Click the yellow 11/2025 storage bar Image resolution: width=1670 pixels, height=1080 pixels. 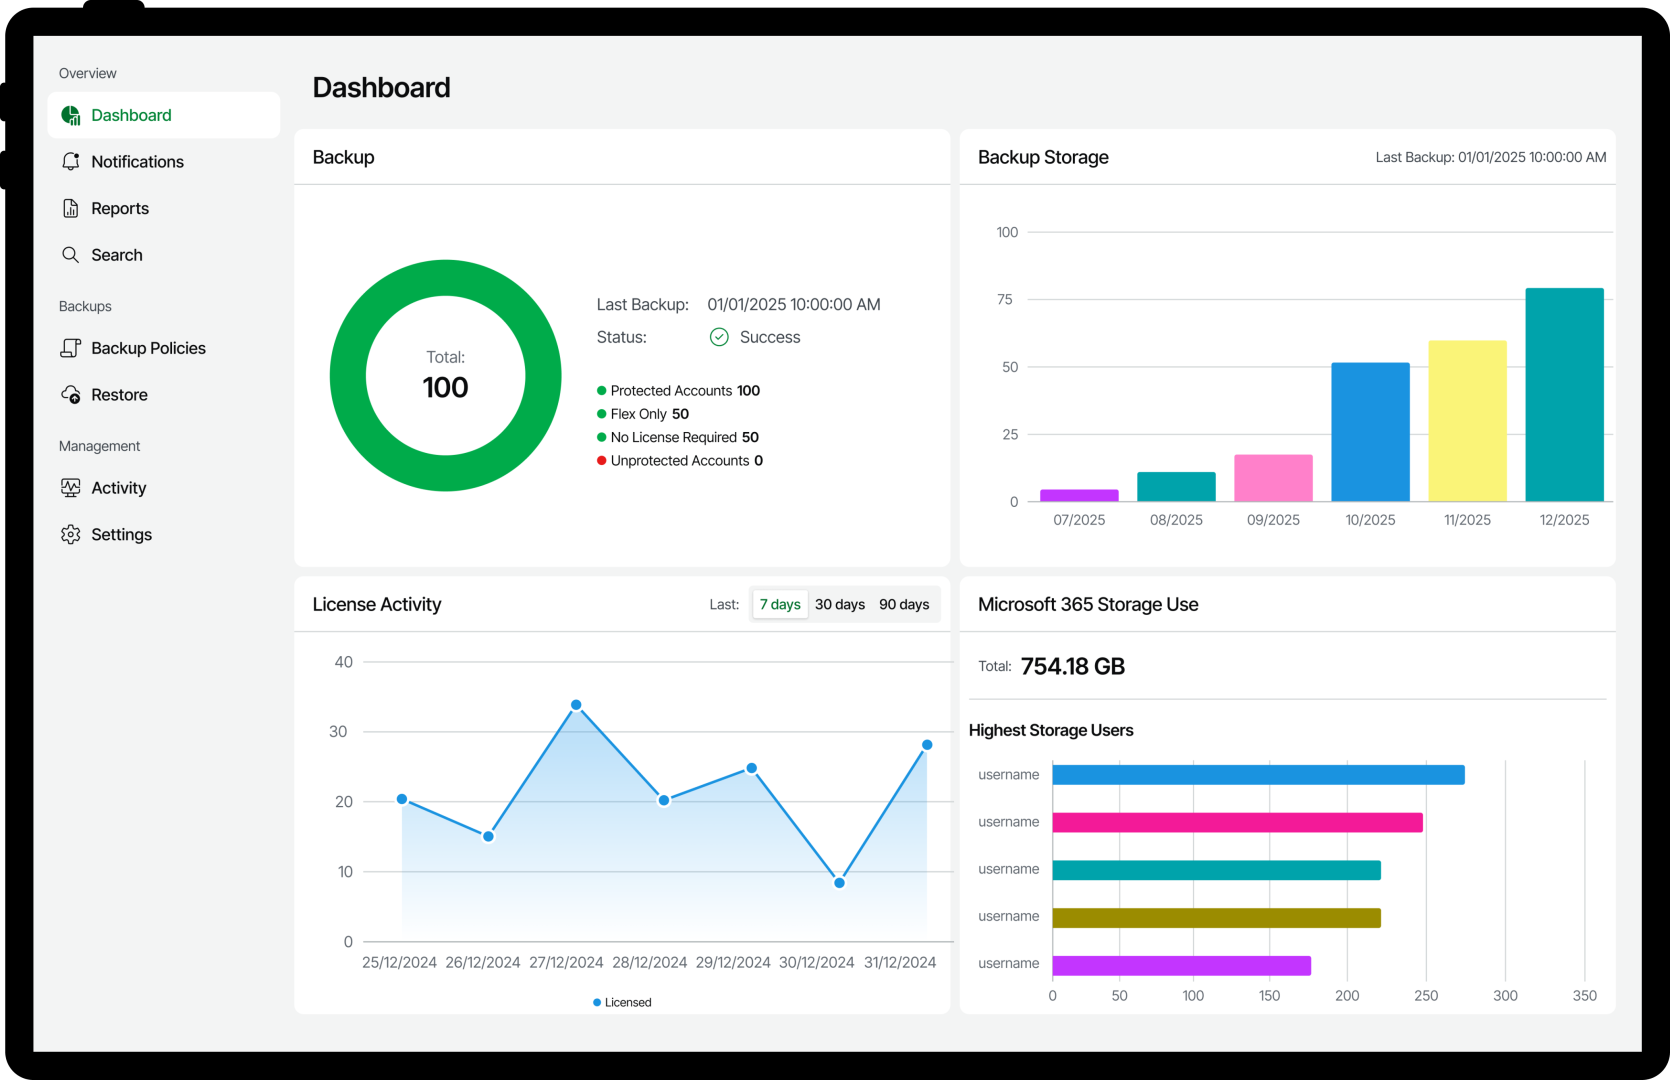(1467, 421)
